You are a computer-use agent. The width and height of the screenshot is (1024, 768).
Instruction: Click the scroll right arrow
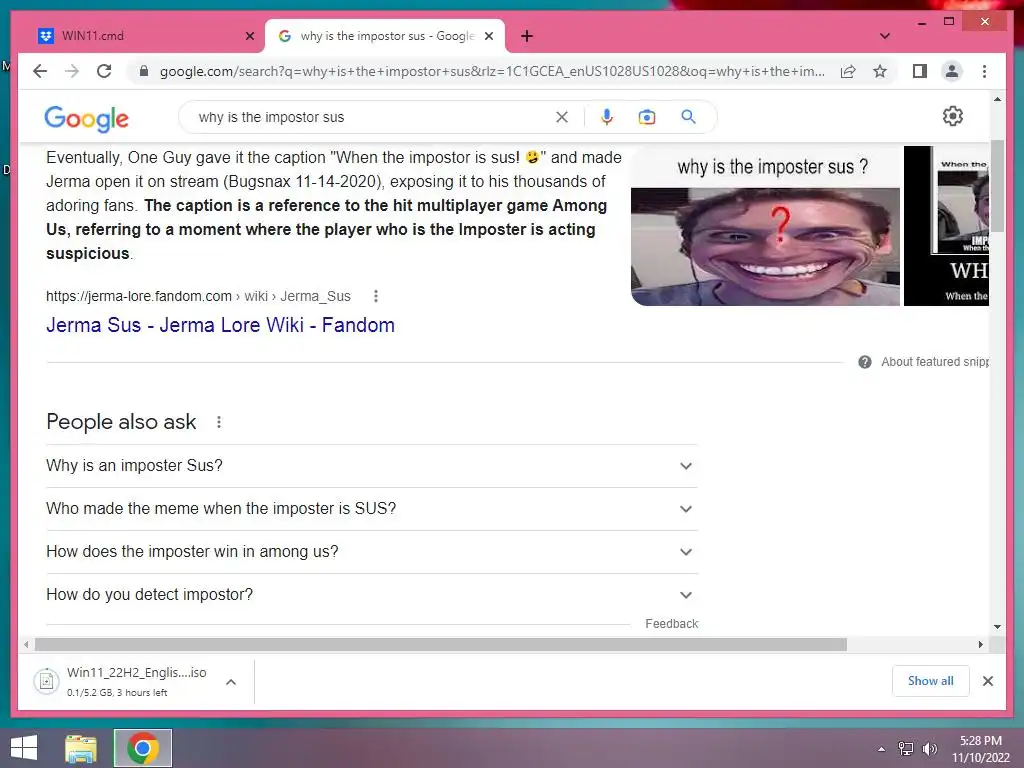tap(980, 645)
